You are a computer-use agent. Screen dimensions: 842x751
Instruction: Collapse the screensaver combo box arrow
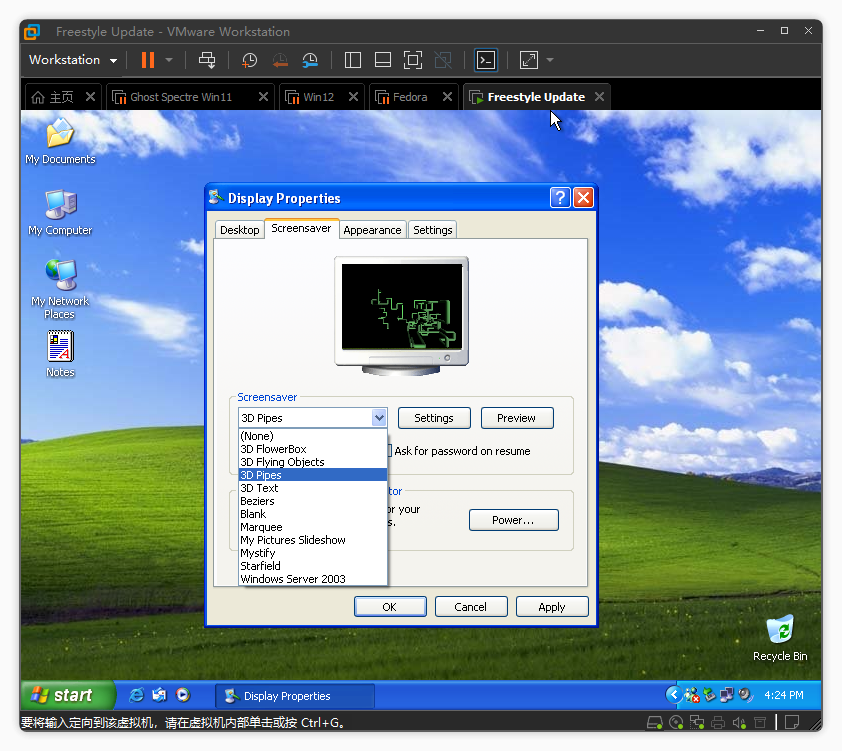(x=379, y=418)
